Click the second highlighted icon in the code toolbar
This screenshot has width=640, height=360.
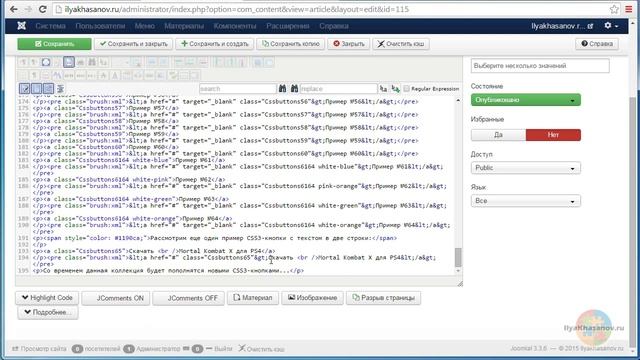tap(37, 89)
